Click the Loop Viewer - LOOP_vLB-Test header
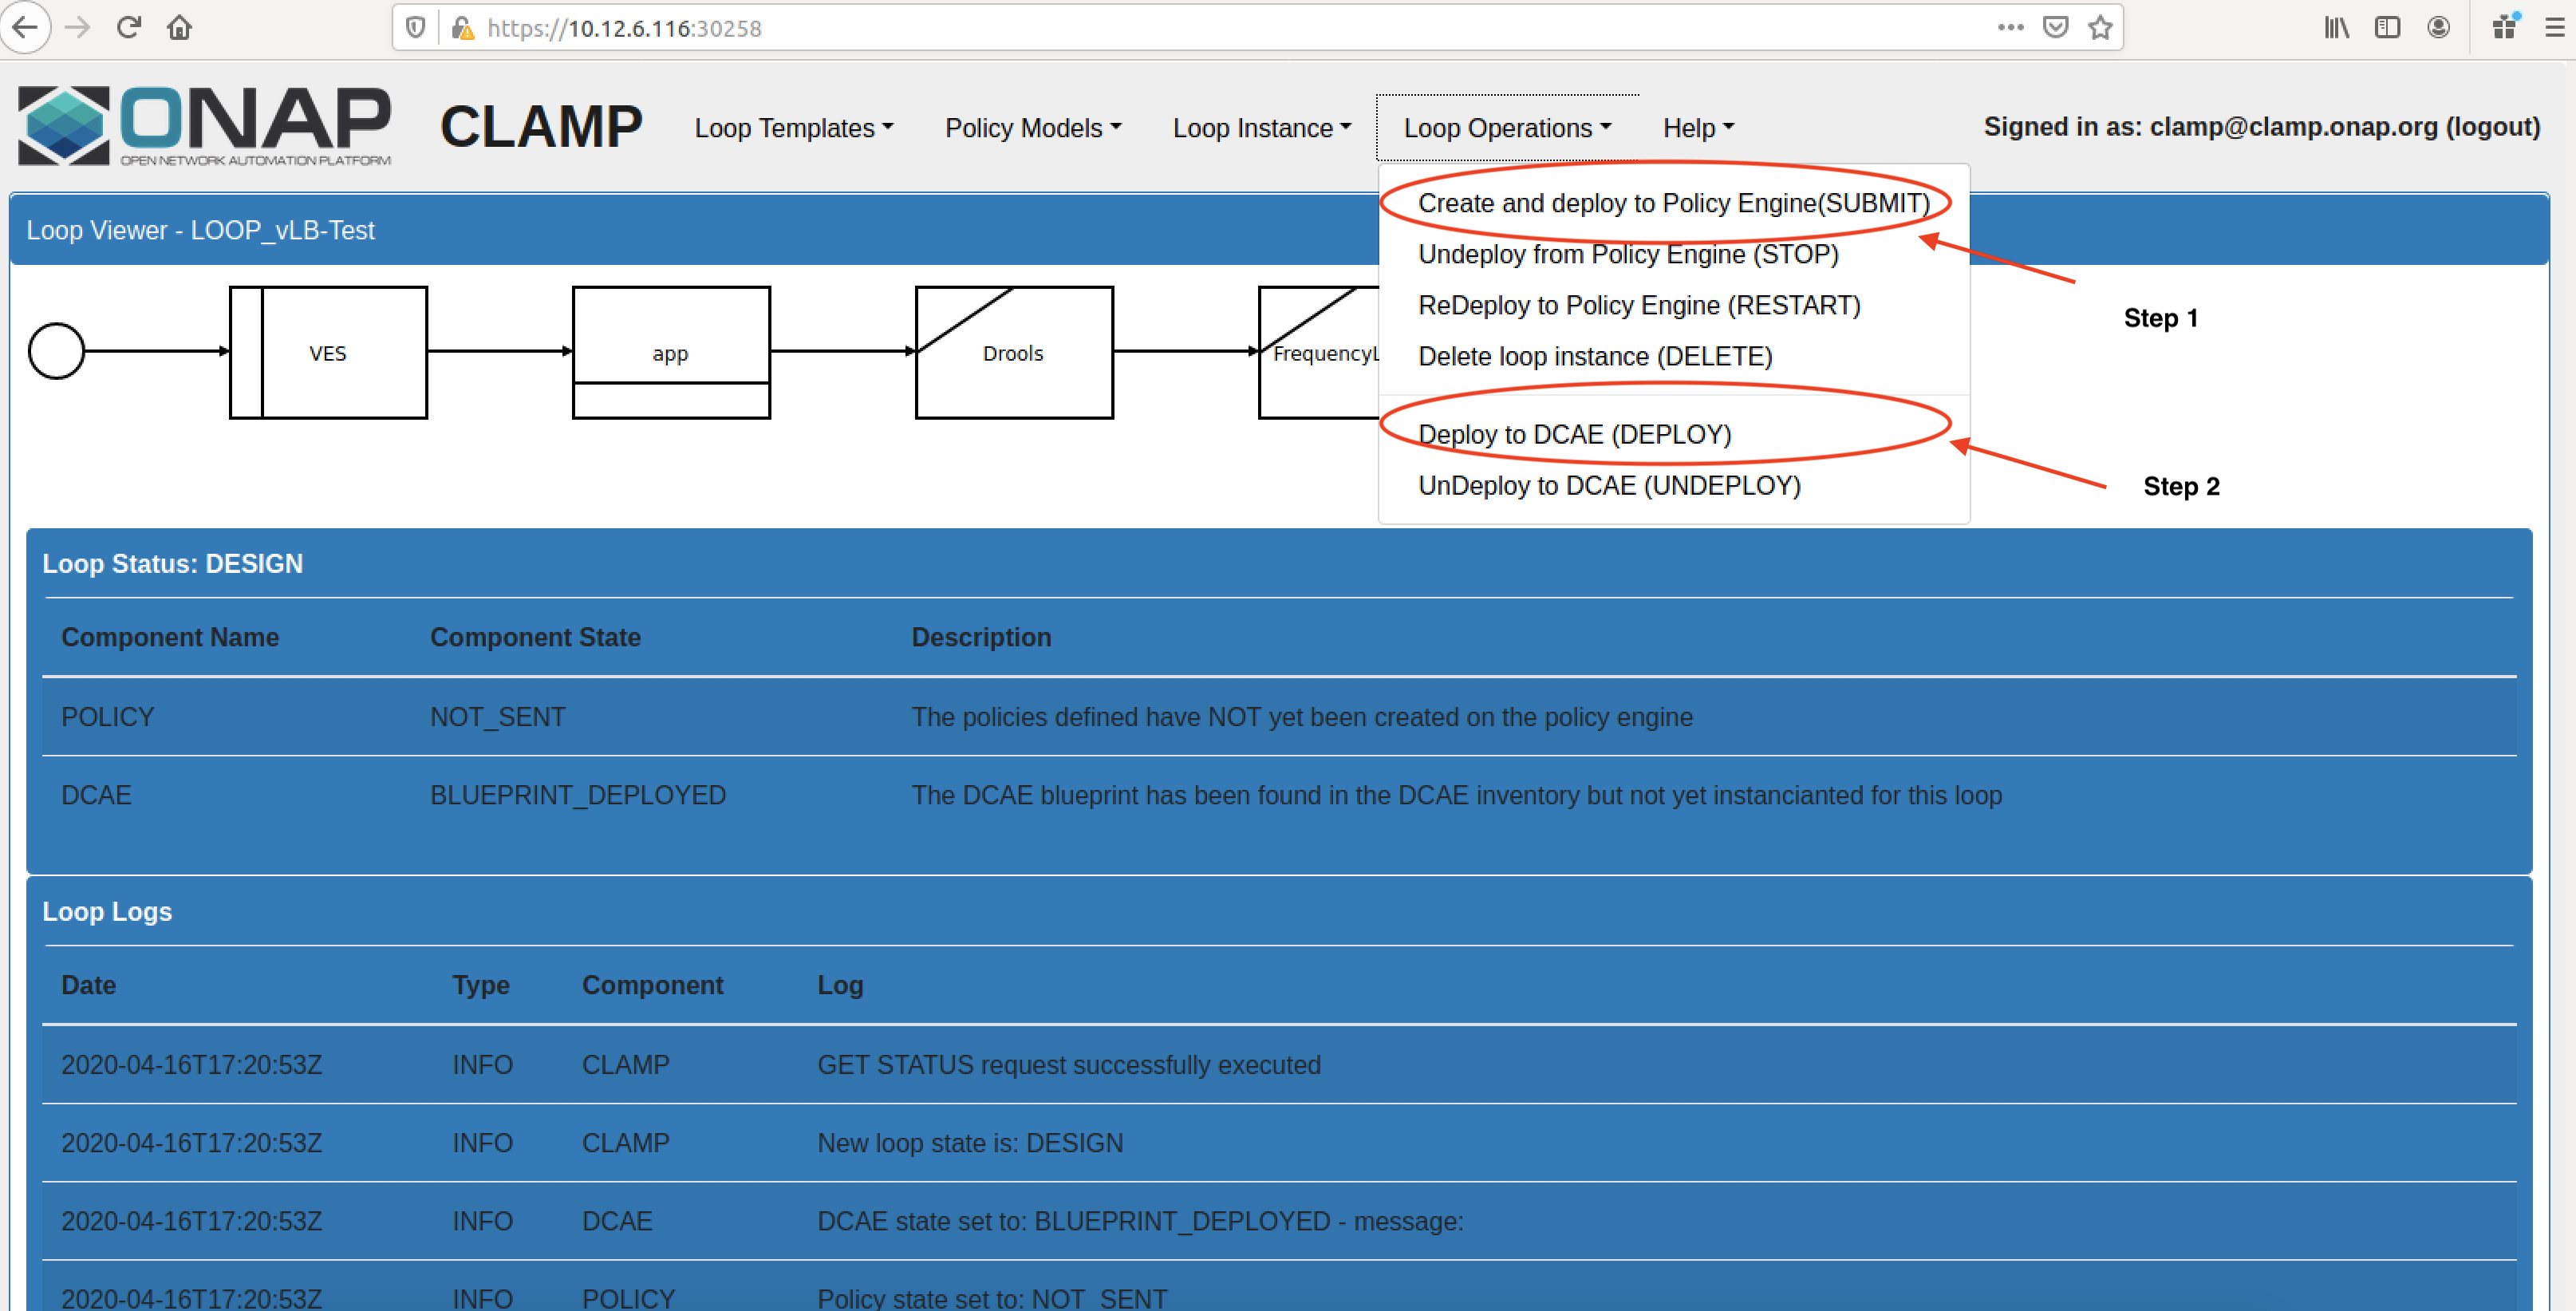 tap(200, 230)
